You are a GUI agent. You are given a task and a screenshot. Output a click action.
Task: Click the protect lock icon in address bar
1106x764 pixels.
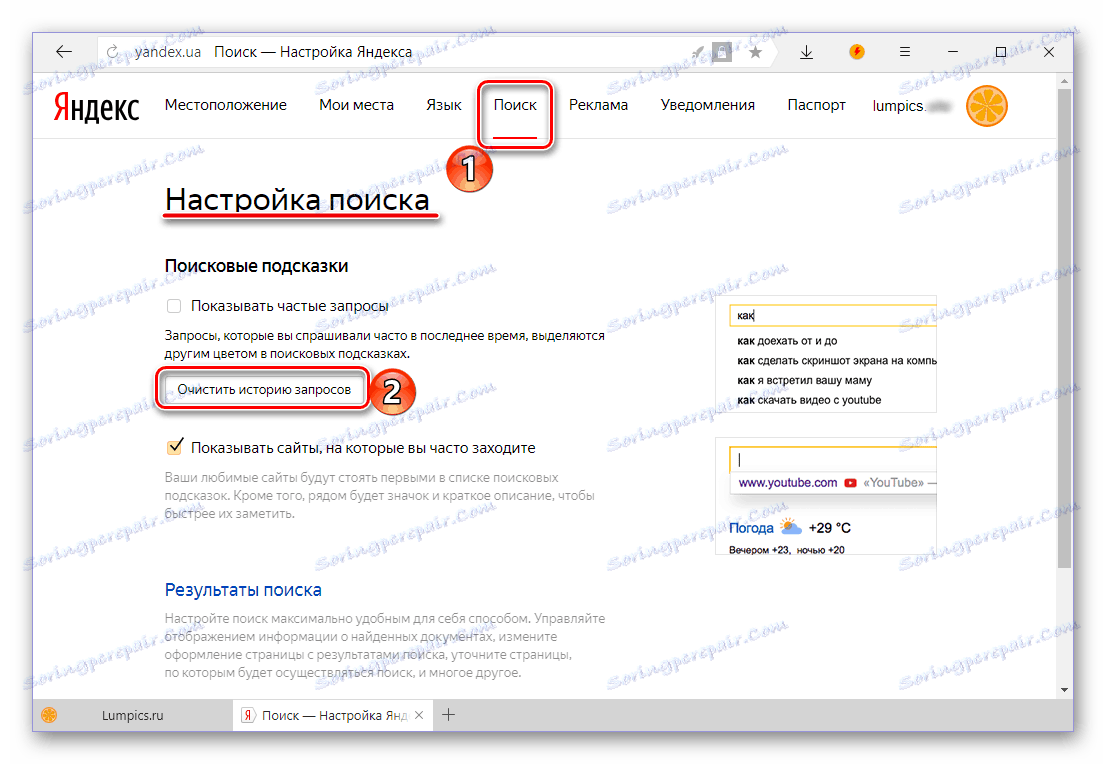click(x=722, y=51)
